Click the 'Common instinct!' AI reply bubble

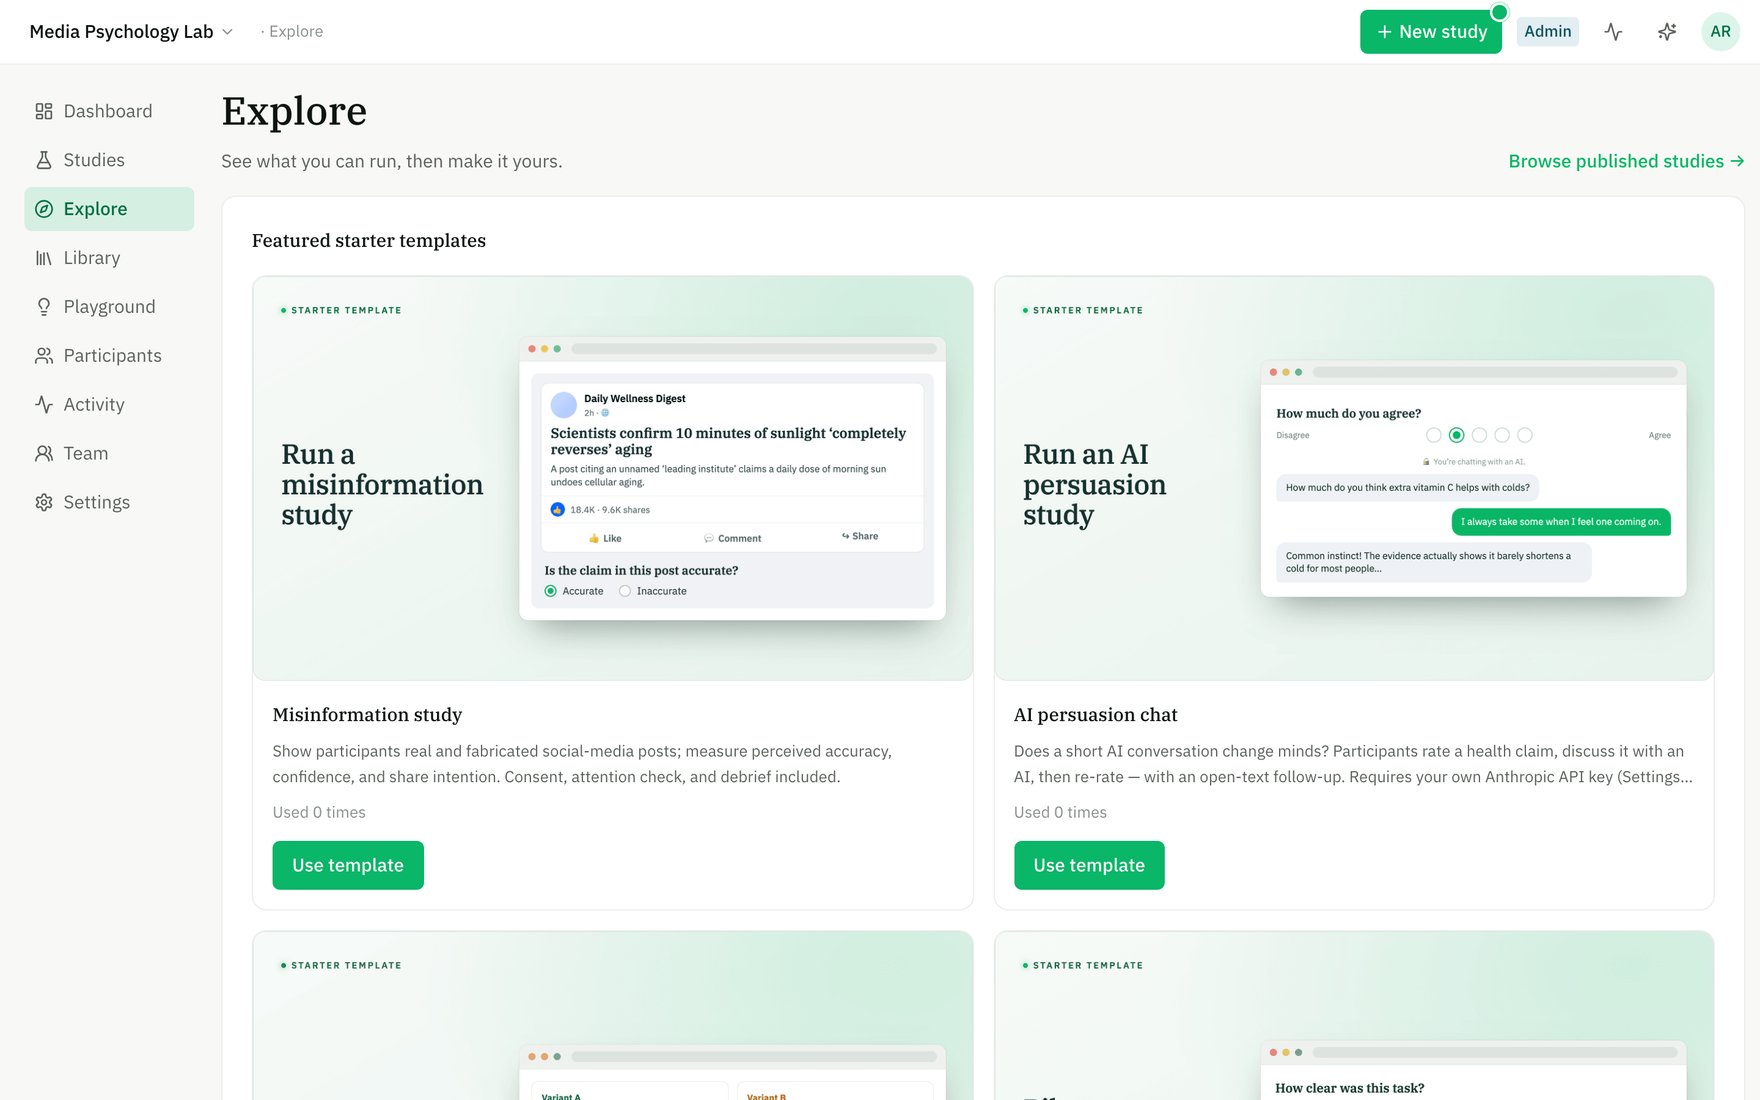1433,562
